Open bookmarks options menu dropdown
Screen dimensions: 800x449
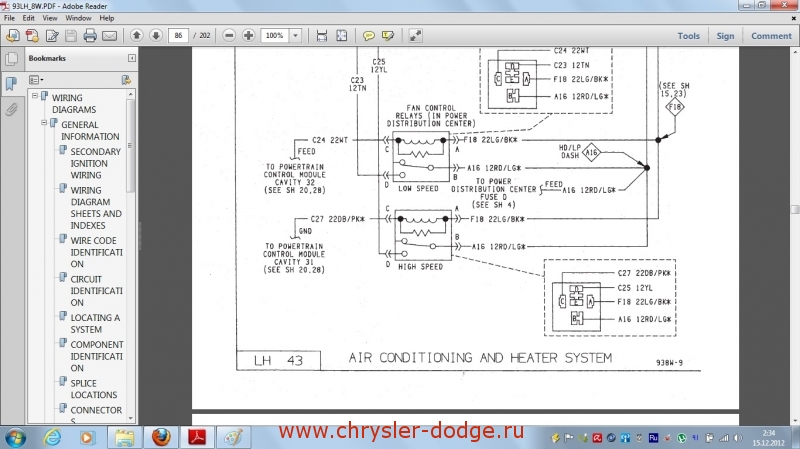tap(36, 80)
